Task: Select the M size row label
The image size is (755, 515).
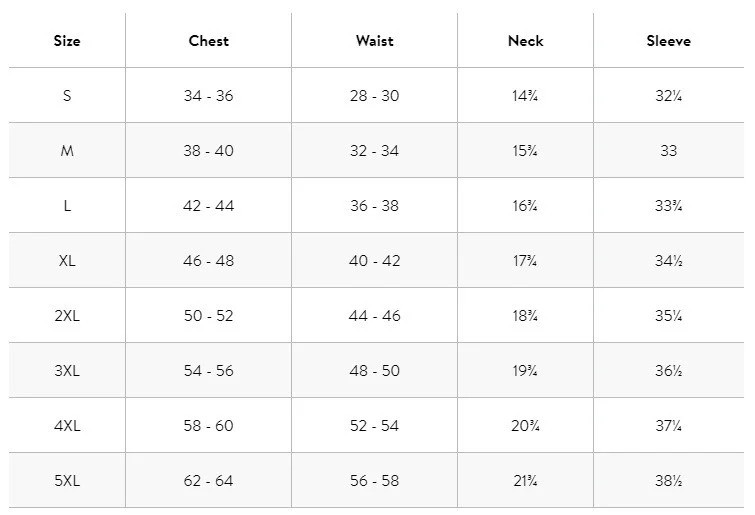Action: [67, 151]
